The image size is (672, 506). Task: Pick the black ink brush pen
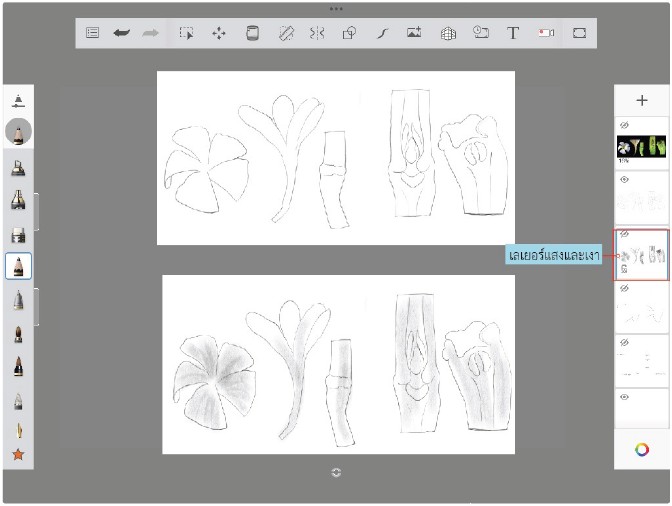pyautogui.click(x=18, y=366)
